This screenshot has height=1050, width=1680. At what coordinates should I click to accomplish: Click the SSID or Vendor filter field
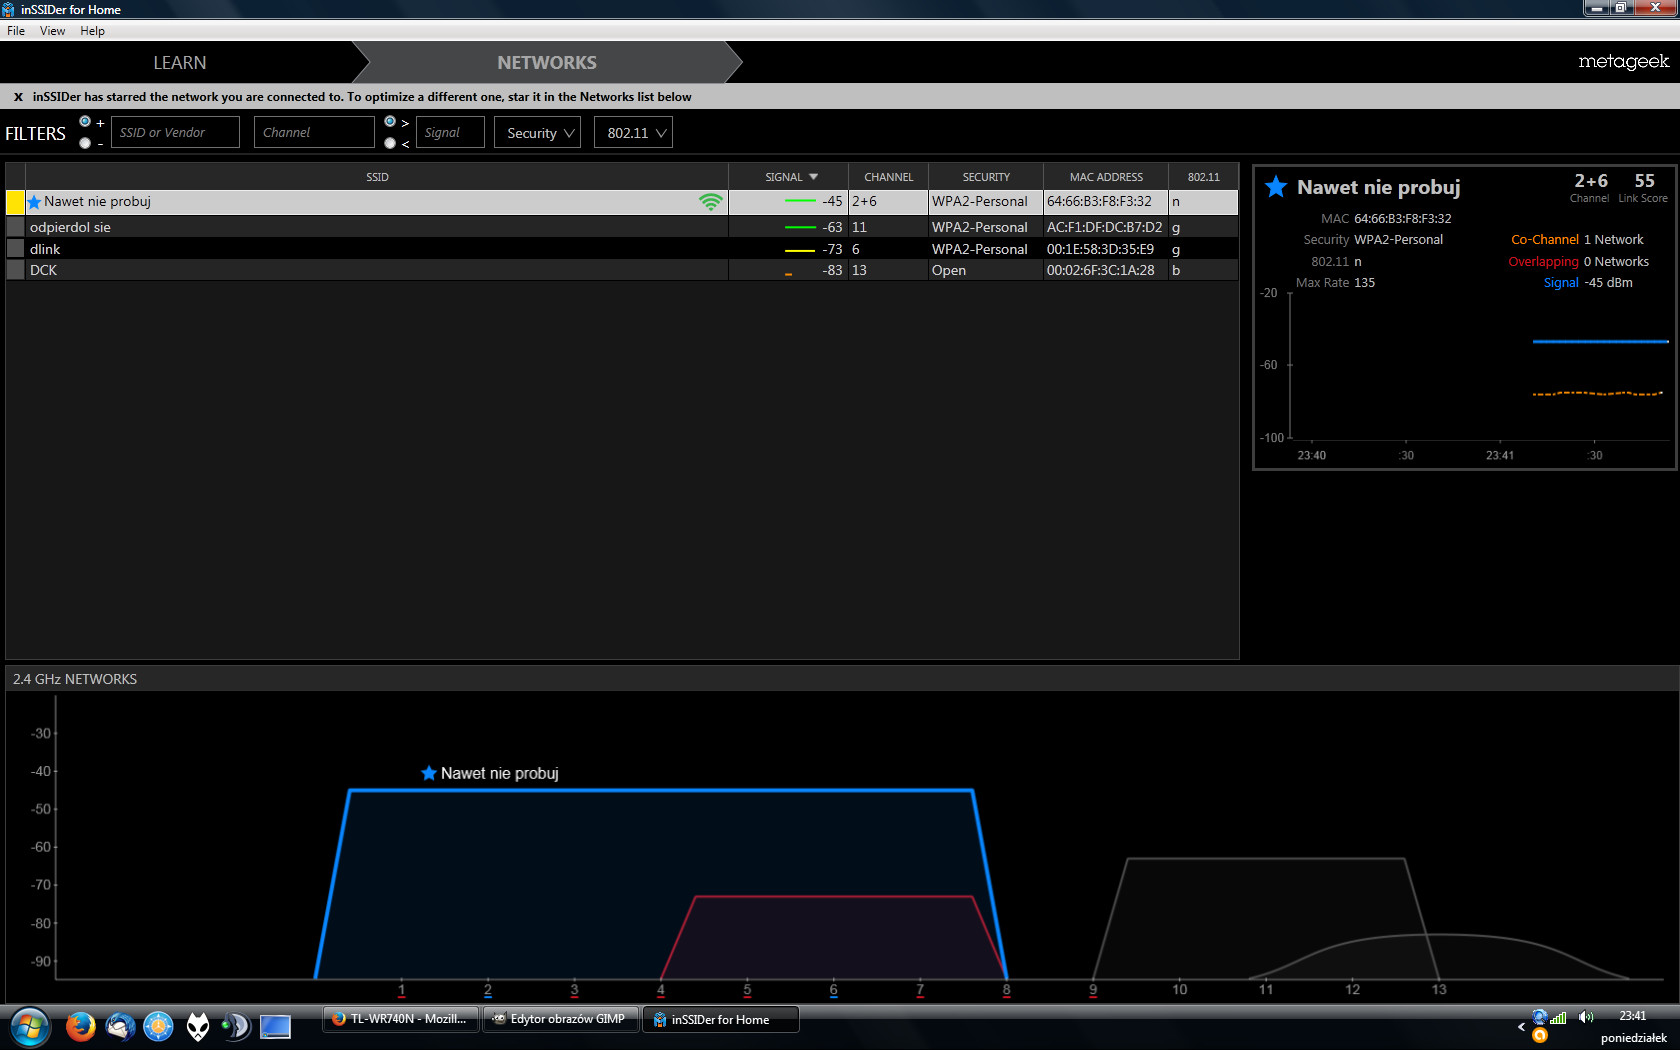point(176,132)
